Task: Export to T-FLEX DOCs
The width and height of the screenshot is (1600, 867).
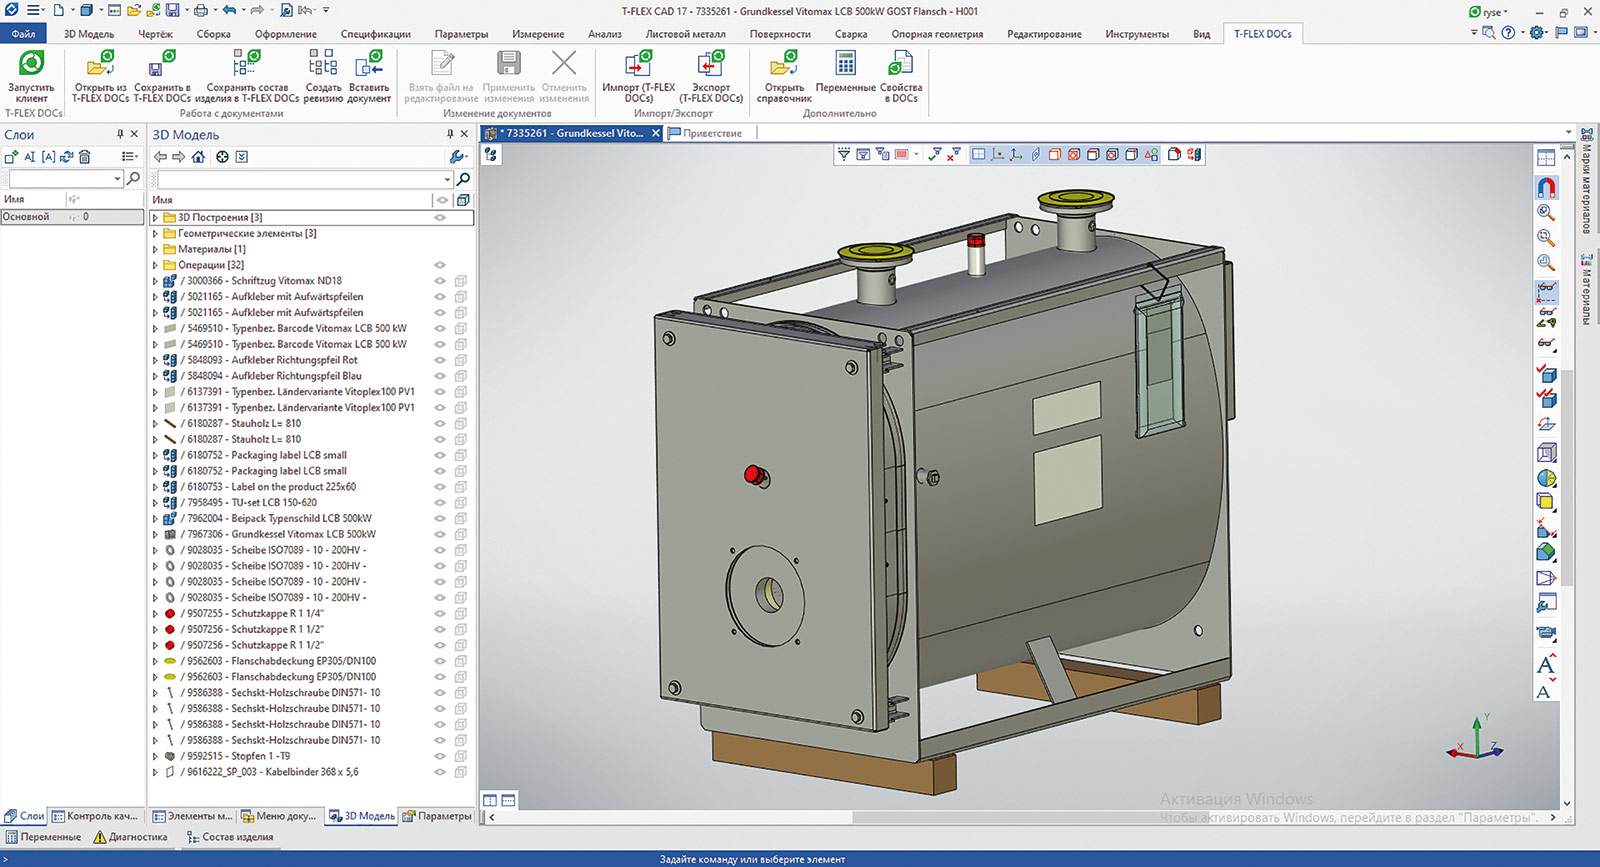Action: [x=711, y=77]
